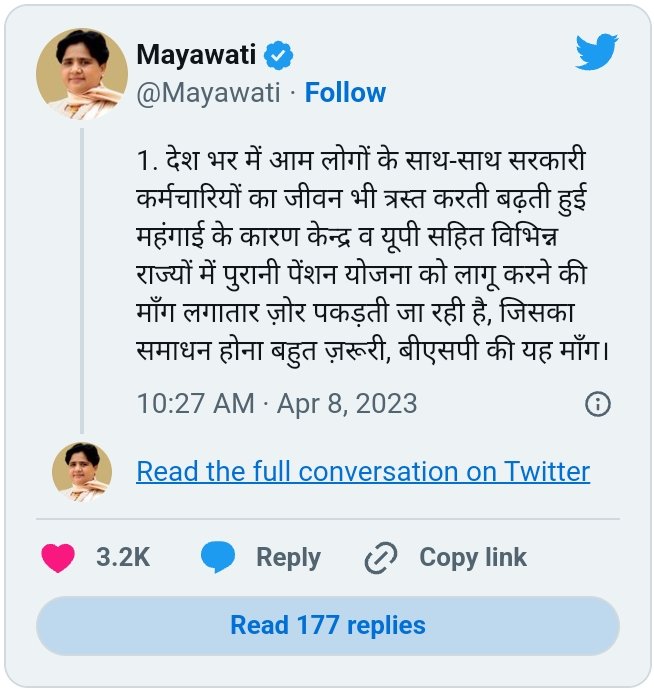The width and height of the screenshot is (654, 689).
Task: Click the blue reply speech bubble icon
Action: 218,558
